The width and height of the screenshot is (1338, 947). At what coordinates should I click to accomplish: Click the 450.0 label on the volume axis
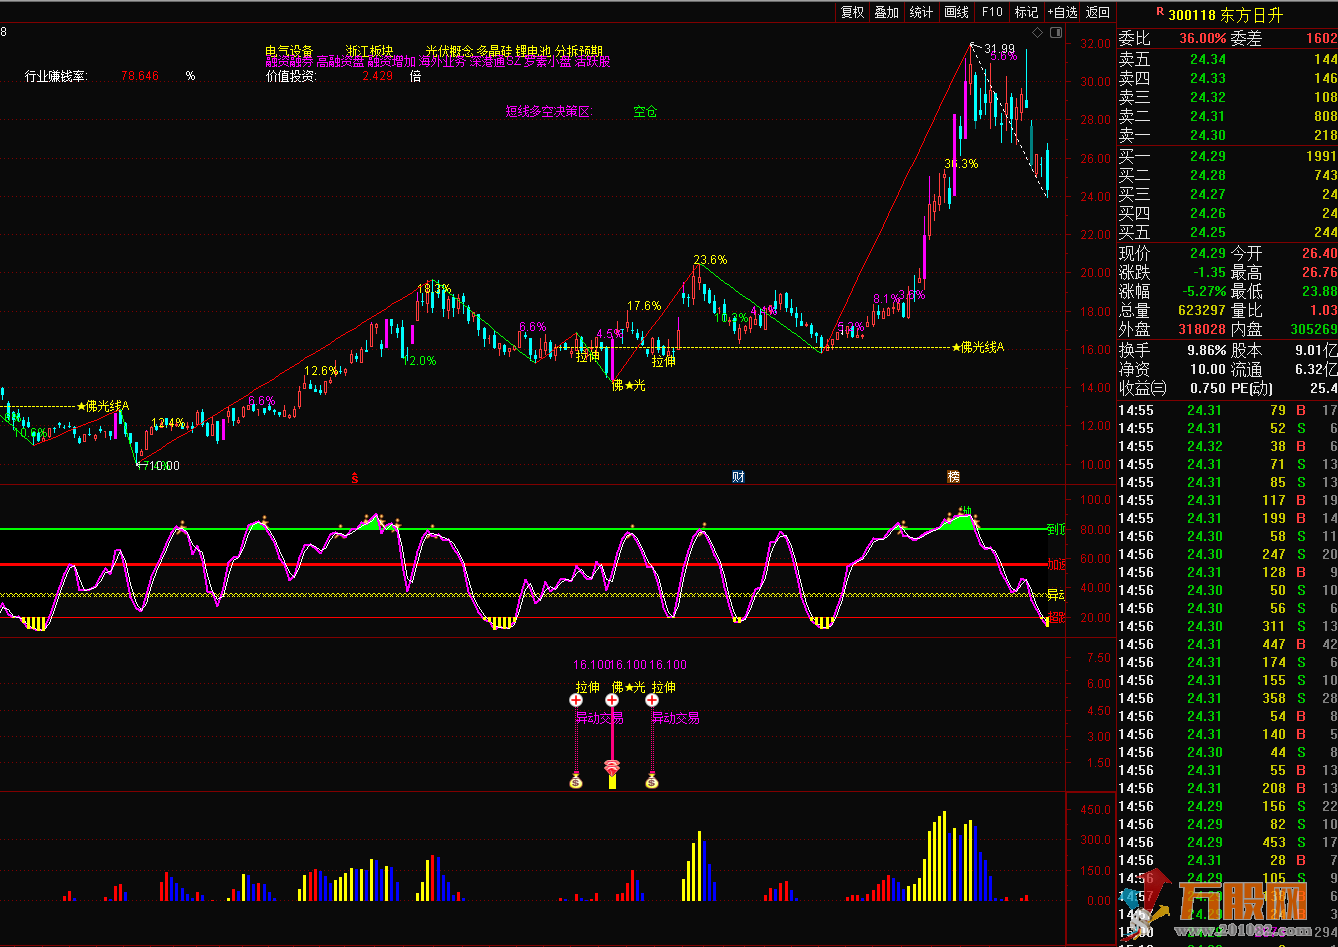(1095, 809)
